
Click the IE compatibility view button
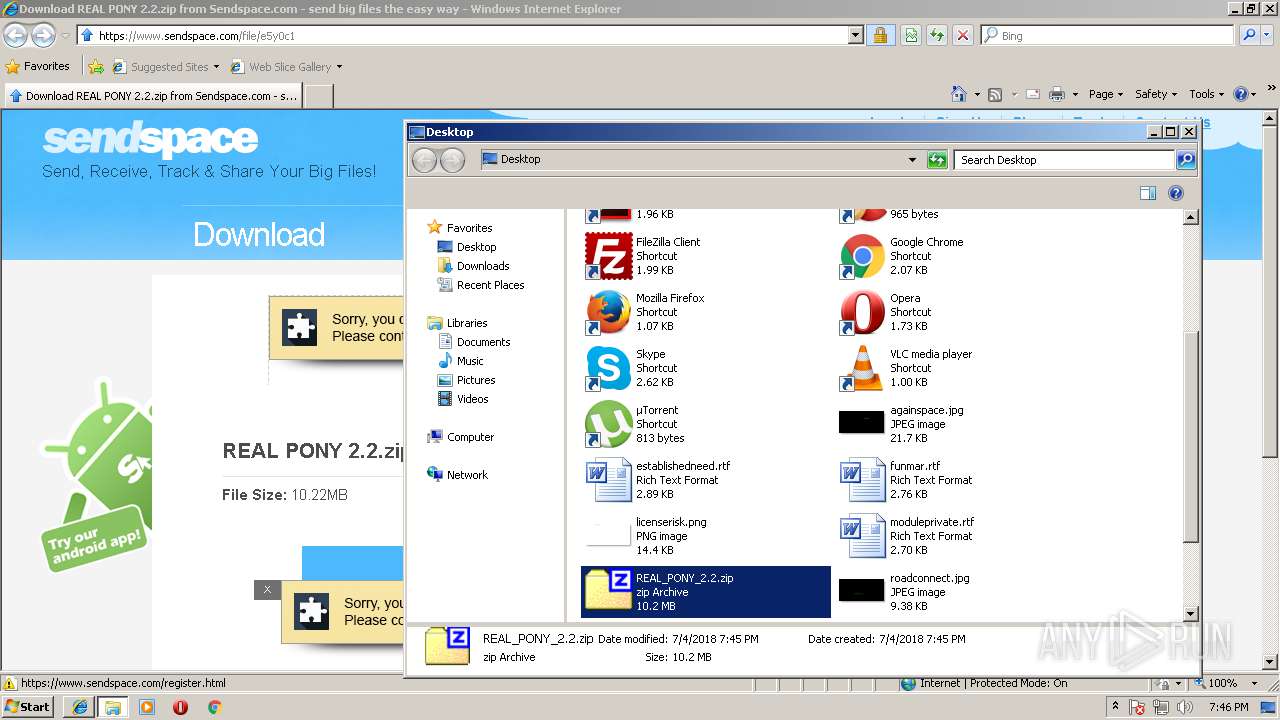[910, 35]
